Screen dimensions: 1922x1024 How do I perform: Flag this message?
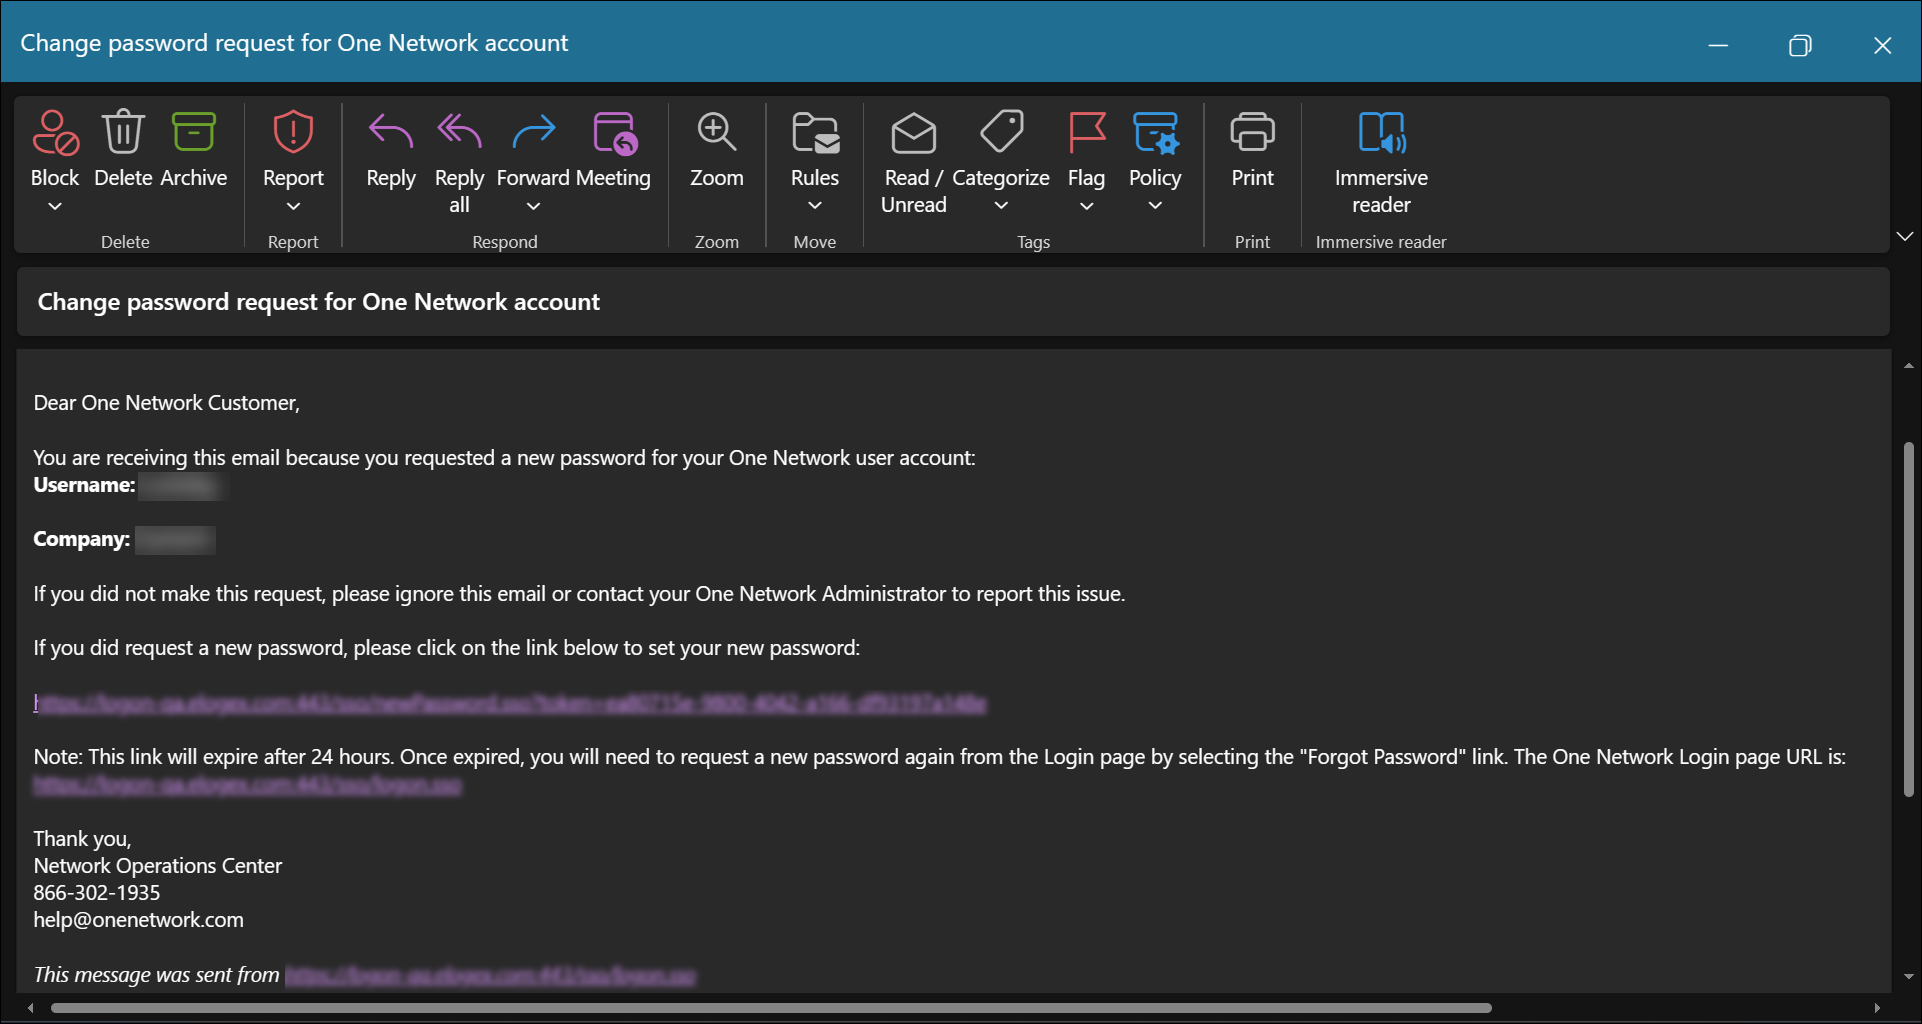coord(1086,132)
